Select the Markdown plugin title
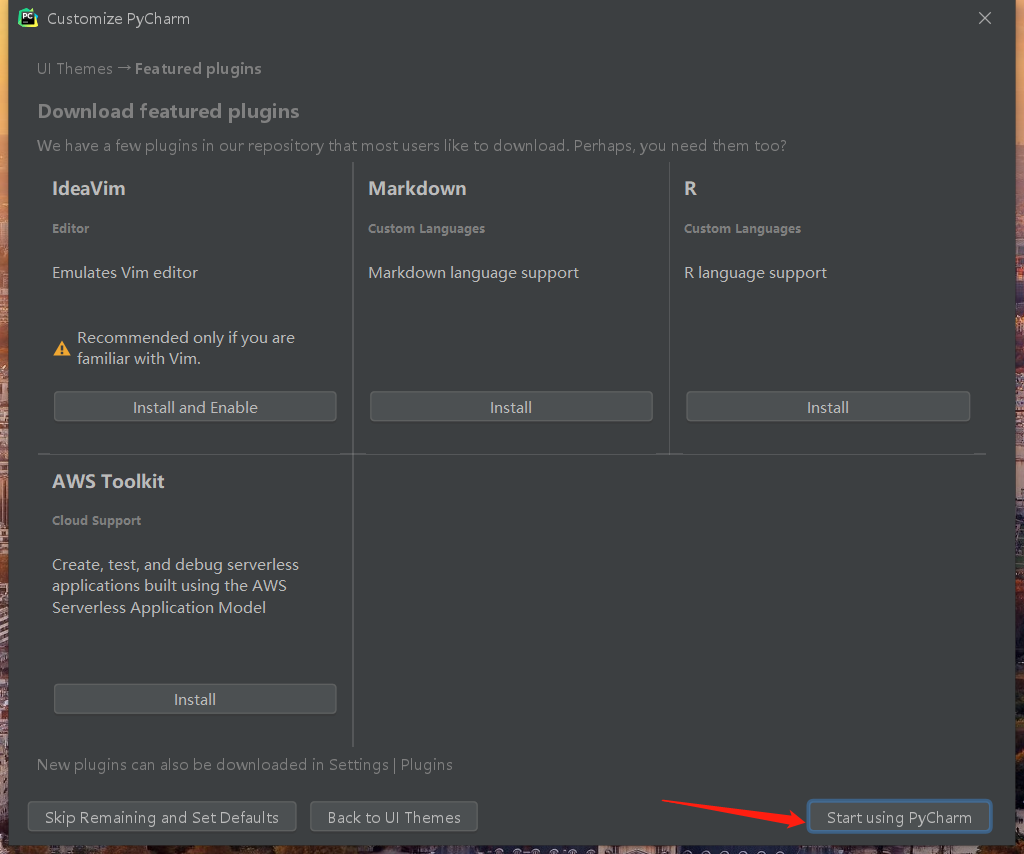Viewport: 1024px width, 854px height. pyautogui.click(x=417, y=189)
